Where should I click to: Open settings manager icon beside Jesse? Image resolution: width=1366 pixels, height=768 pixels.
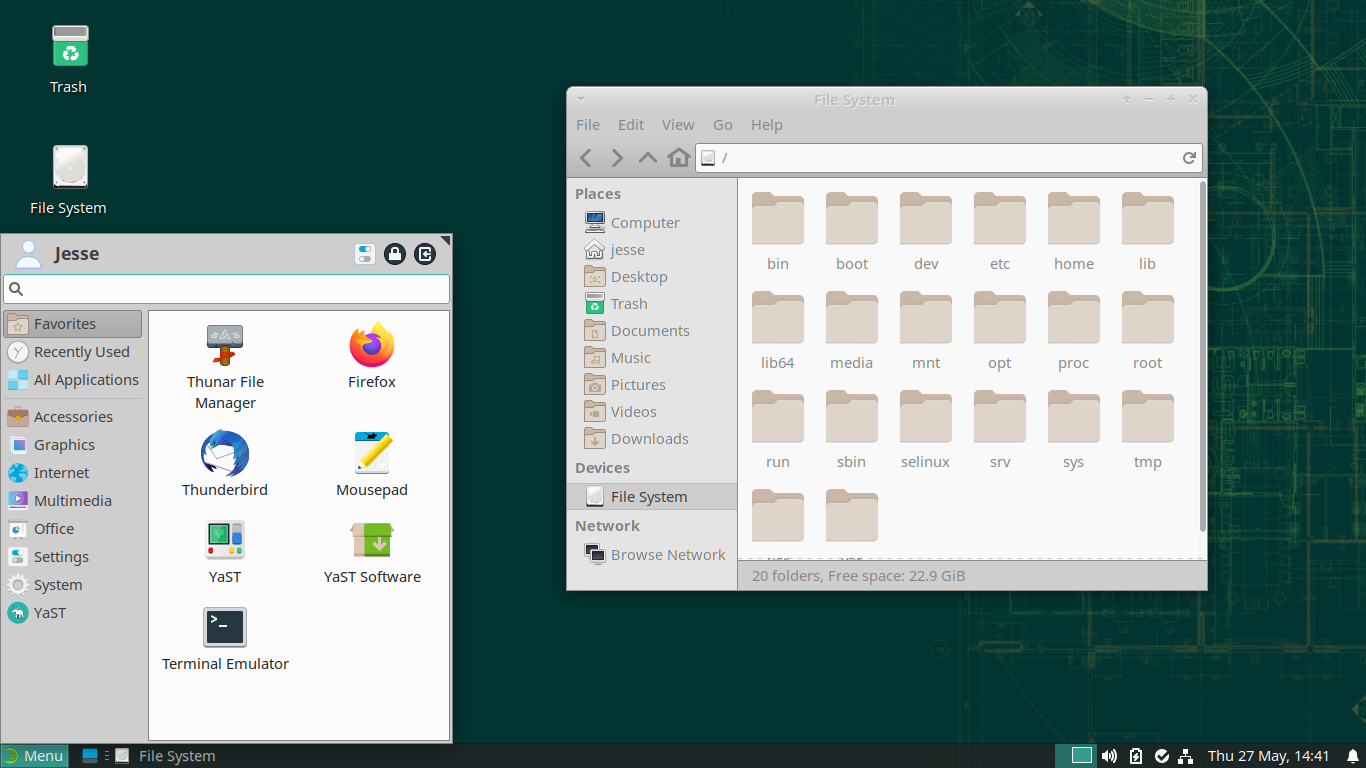point(365,254)
